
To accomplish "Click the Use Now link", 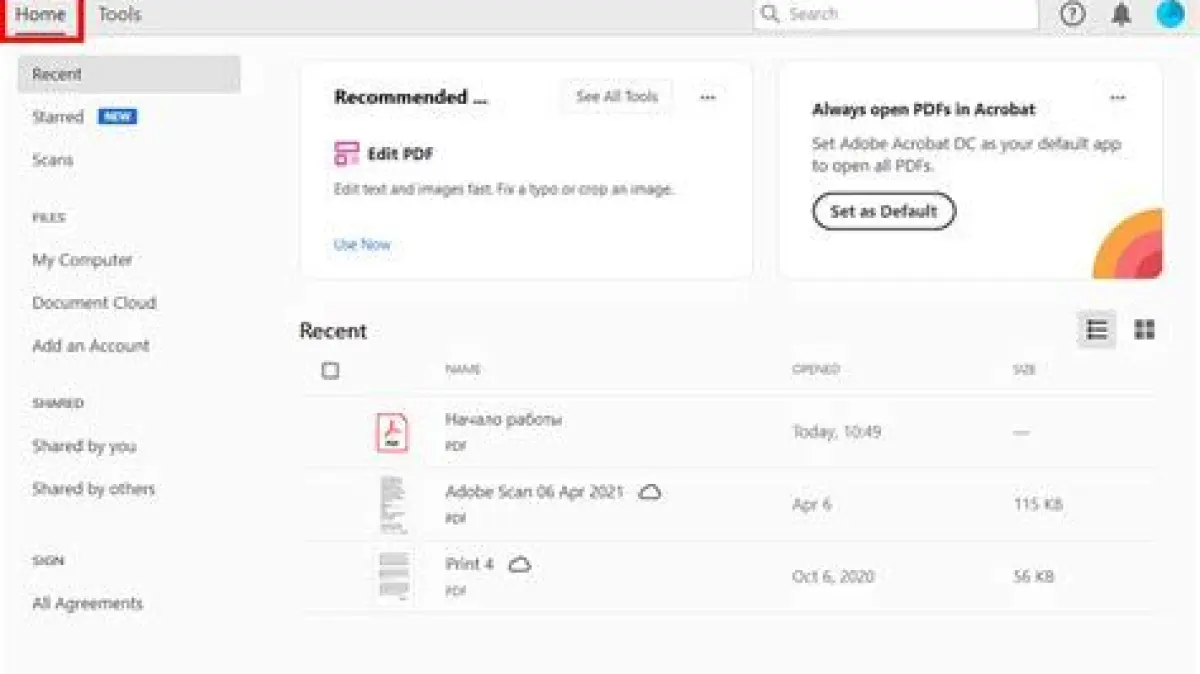I will click(x=362, y=244).
